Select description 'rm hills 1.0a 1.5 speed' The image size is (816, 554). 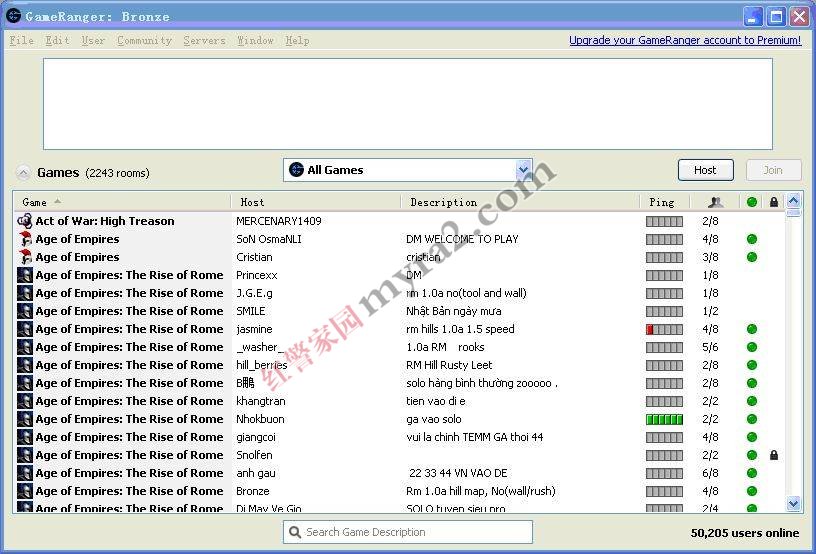[460, 329]
